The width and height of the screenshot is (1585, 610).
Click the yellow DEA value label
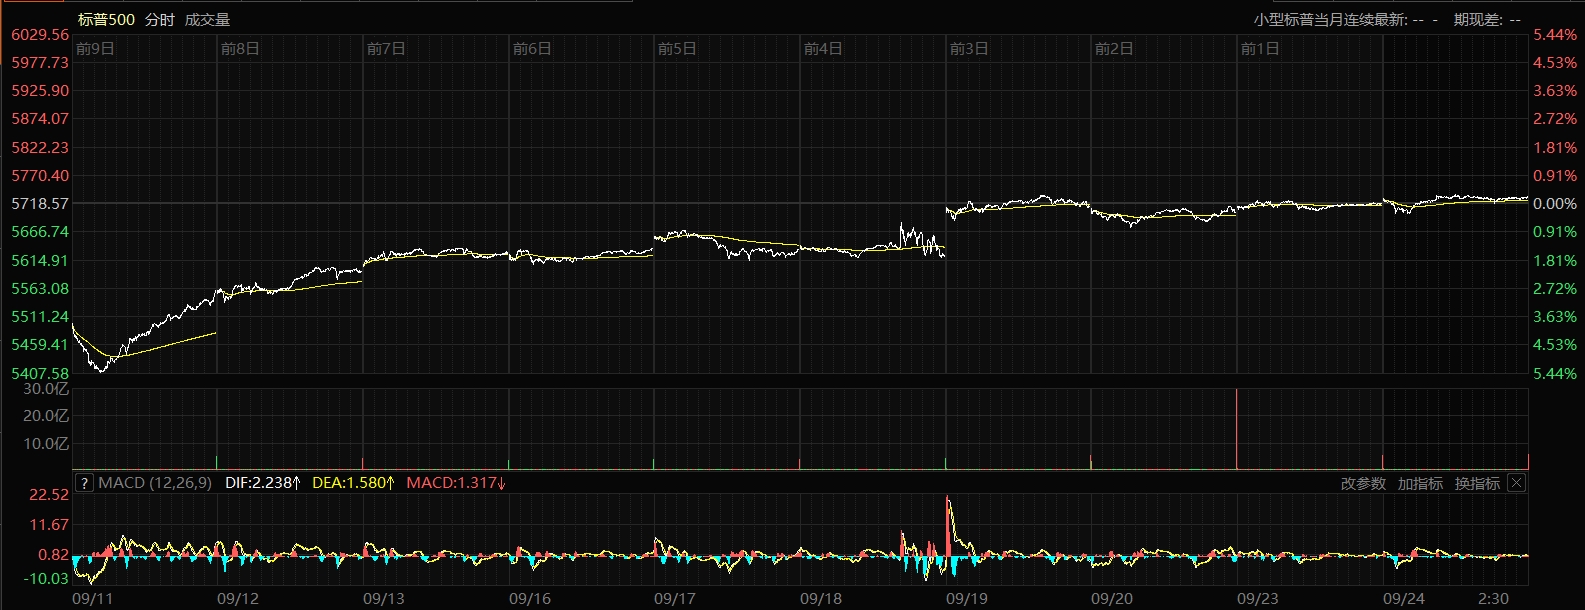tap(353, 483)
